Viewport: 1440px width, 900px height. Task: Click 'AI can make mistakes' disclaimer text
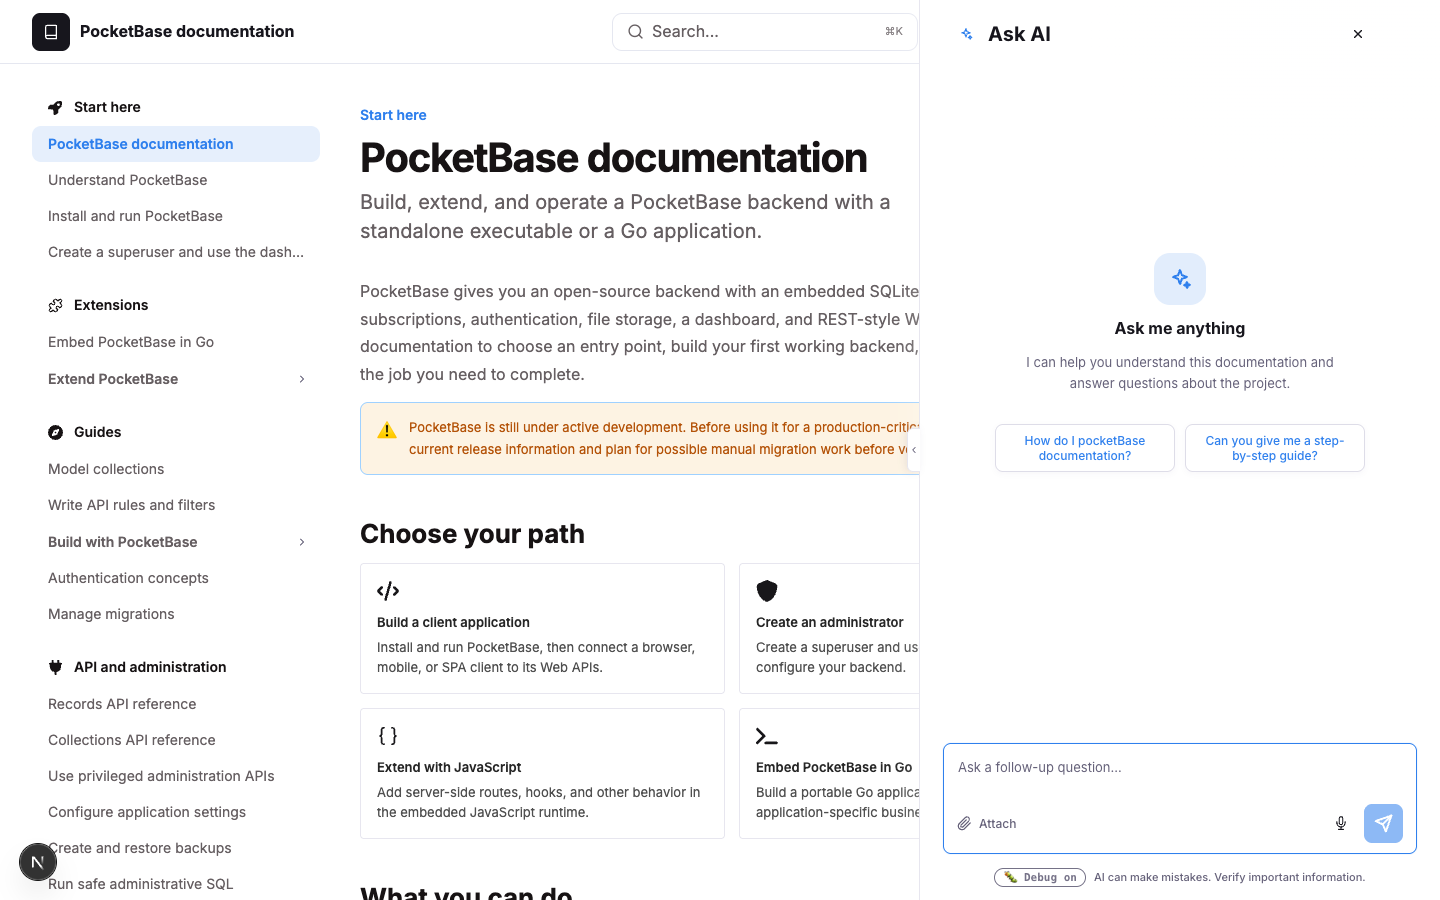click(x=1229, y=877)
